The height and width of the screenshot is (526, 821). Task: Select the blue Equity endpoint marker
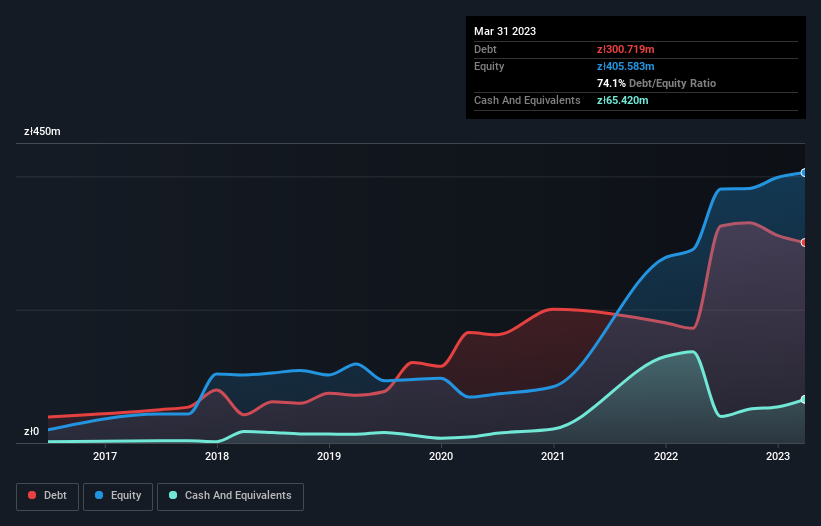coord(804,173)
